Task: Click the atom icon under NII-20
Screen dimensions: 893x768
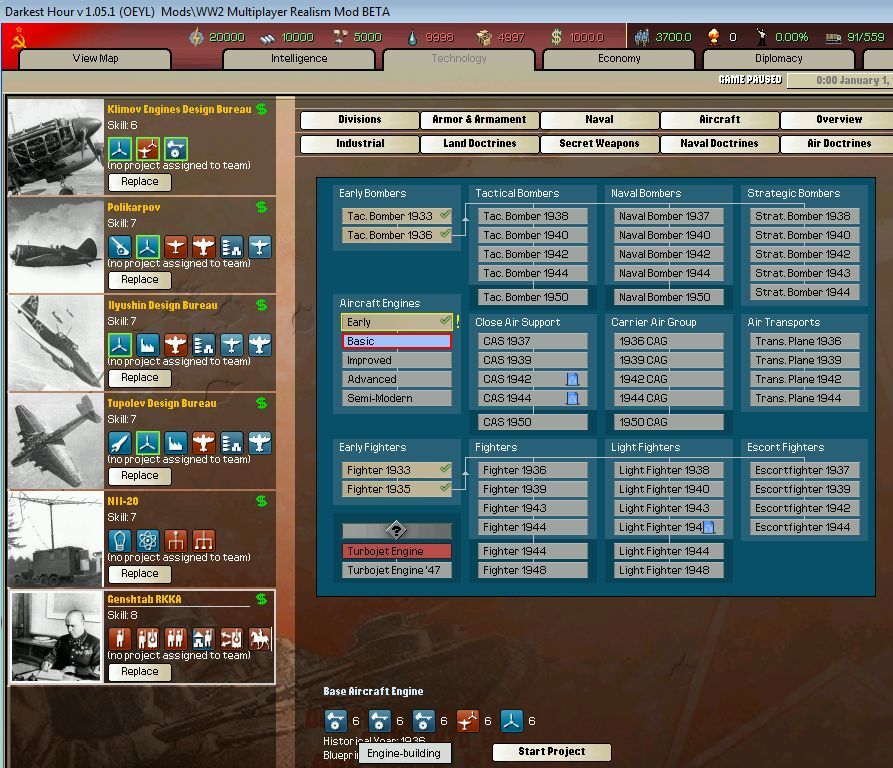Action: [148, 540]
